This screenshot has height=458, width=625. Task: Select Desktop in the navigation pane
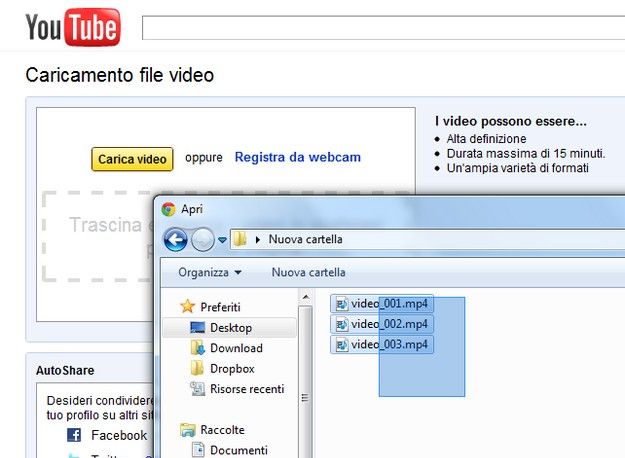pos(230,328)
